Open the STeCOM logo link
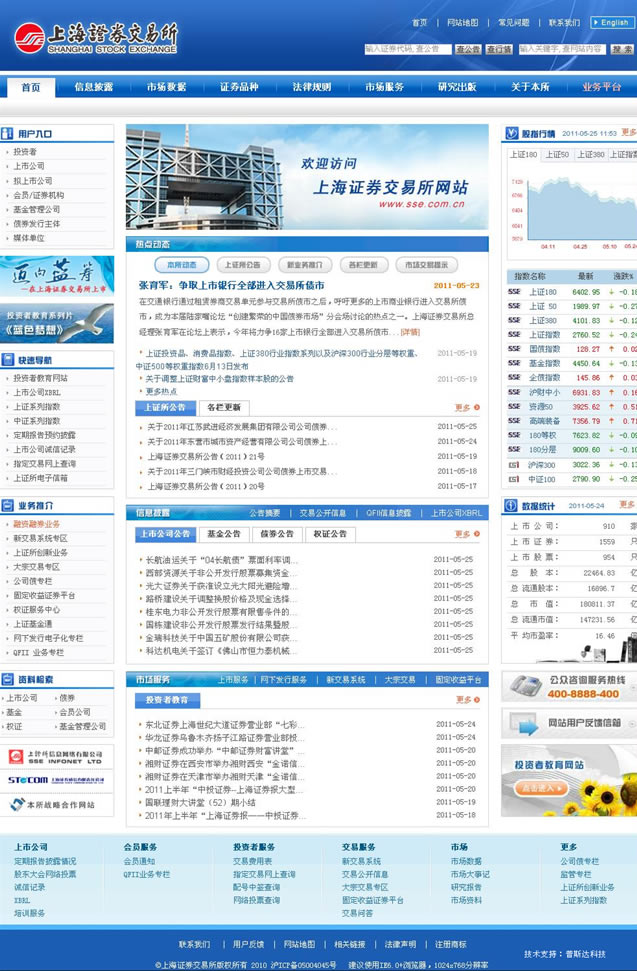Viewport: 637px width, 971px height. pos(56,780)
